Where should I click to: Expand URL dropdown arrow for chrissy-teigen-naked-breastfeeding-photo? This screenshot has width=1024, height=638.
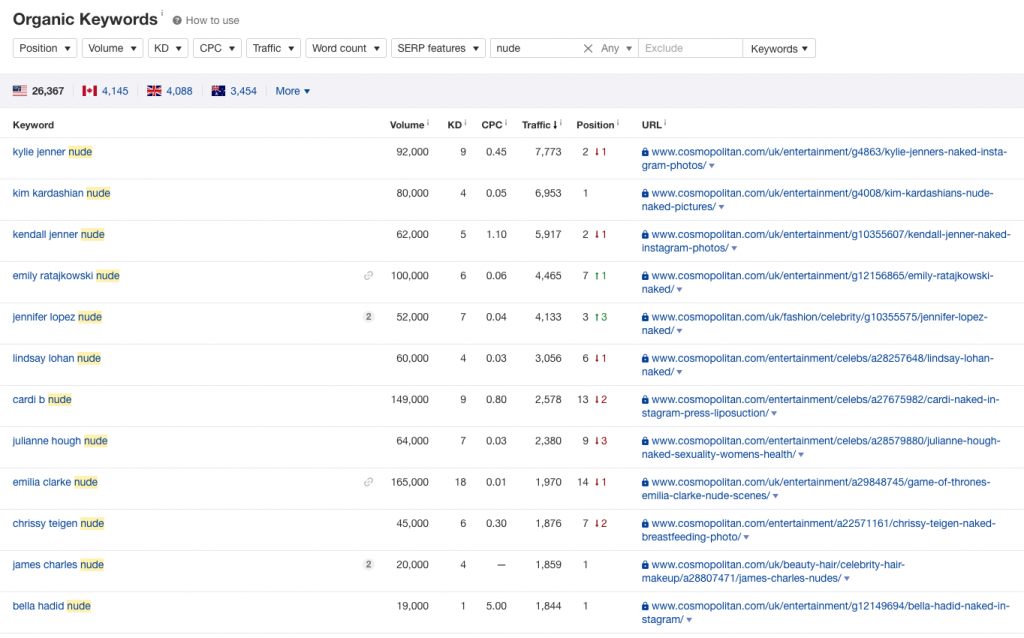tap(746, 537)
